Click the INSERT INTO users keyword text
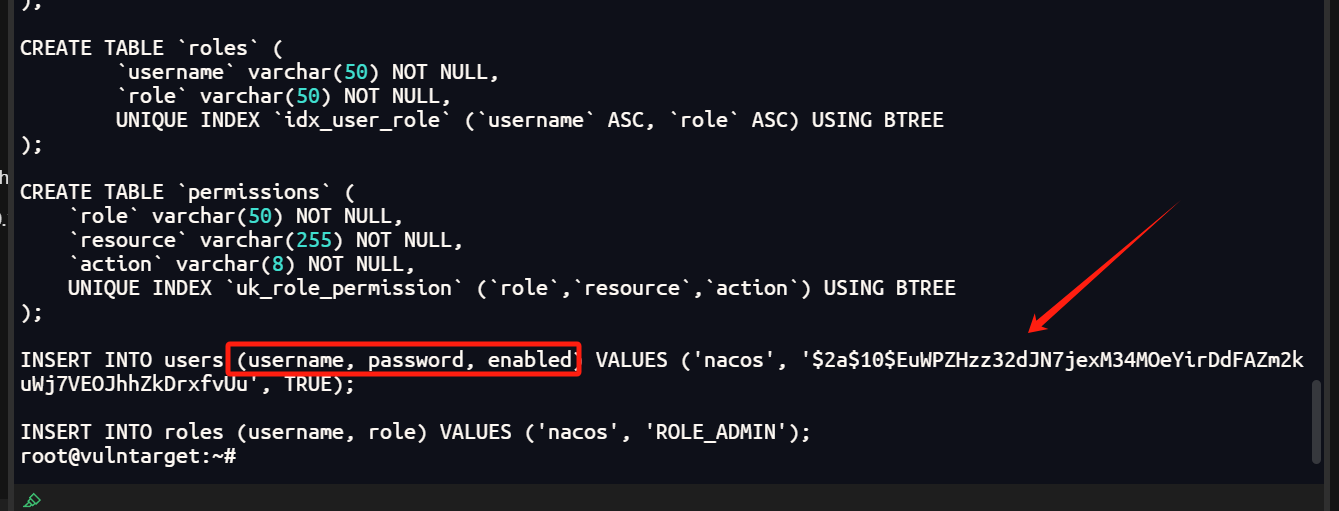Screen dimensions: 1339x511 [x=121, y=360]
